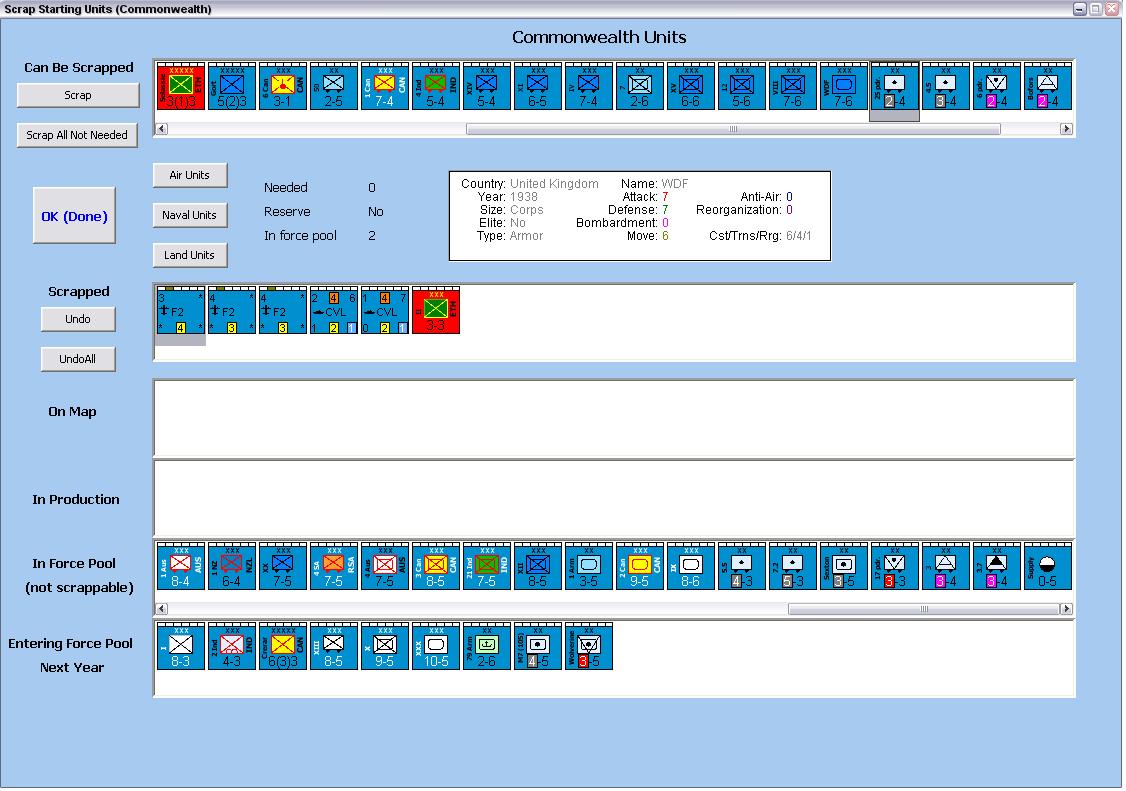Close the Scrap Starting Units window

pyautogui.click(x=1112, y=9)
